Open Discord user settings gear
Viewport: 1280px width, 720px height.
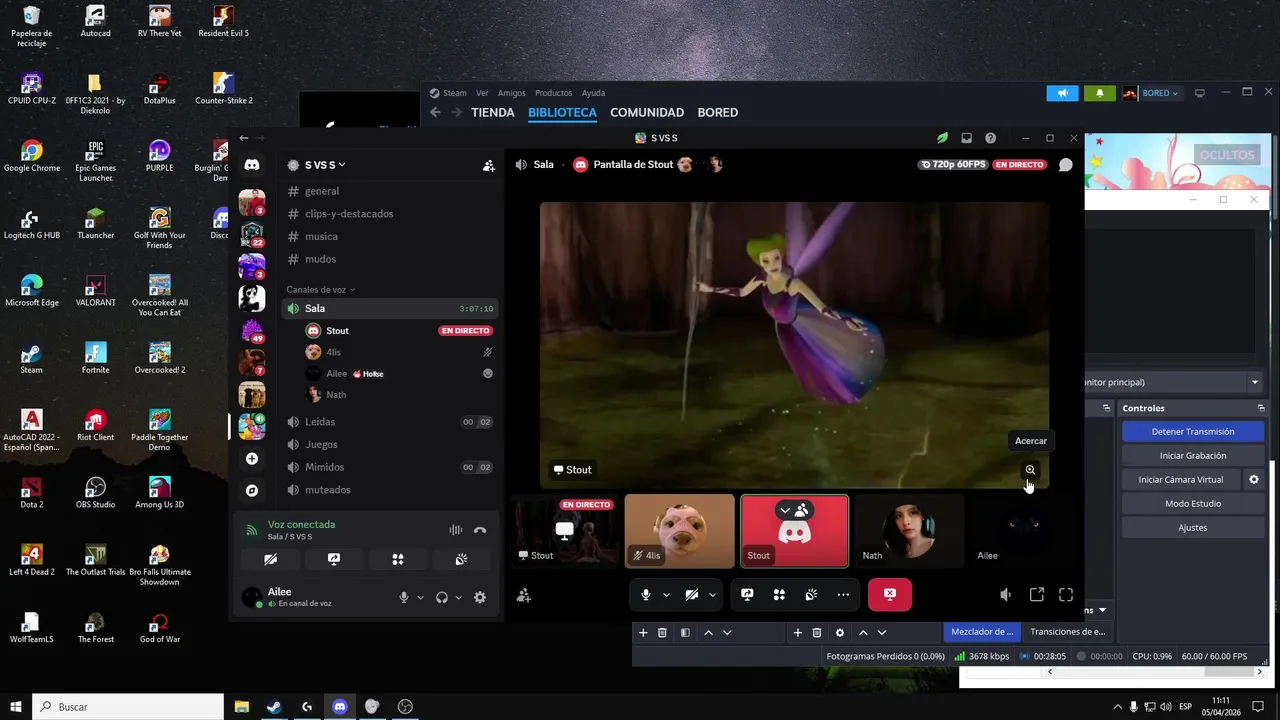tap(480, 597)
